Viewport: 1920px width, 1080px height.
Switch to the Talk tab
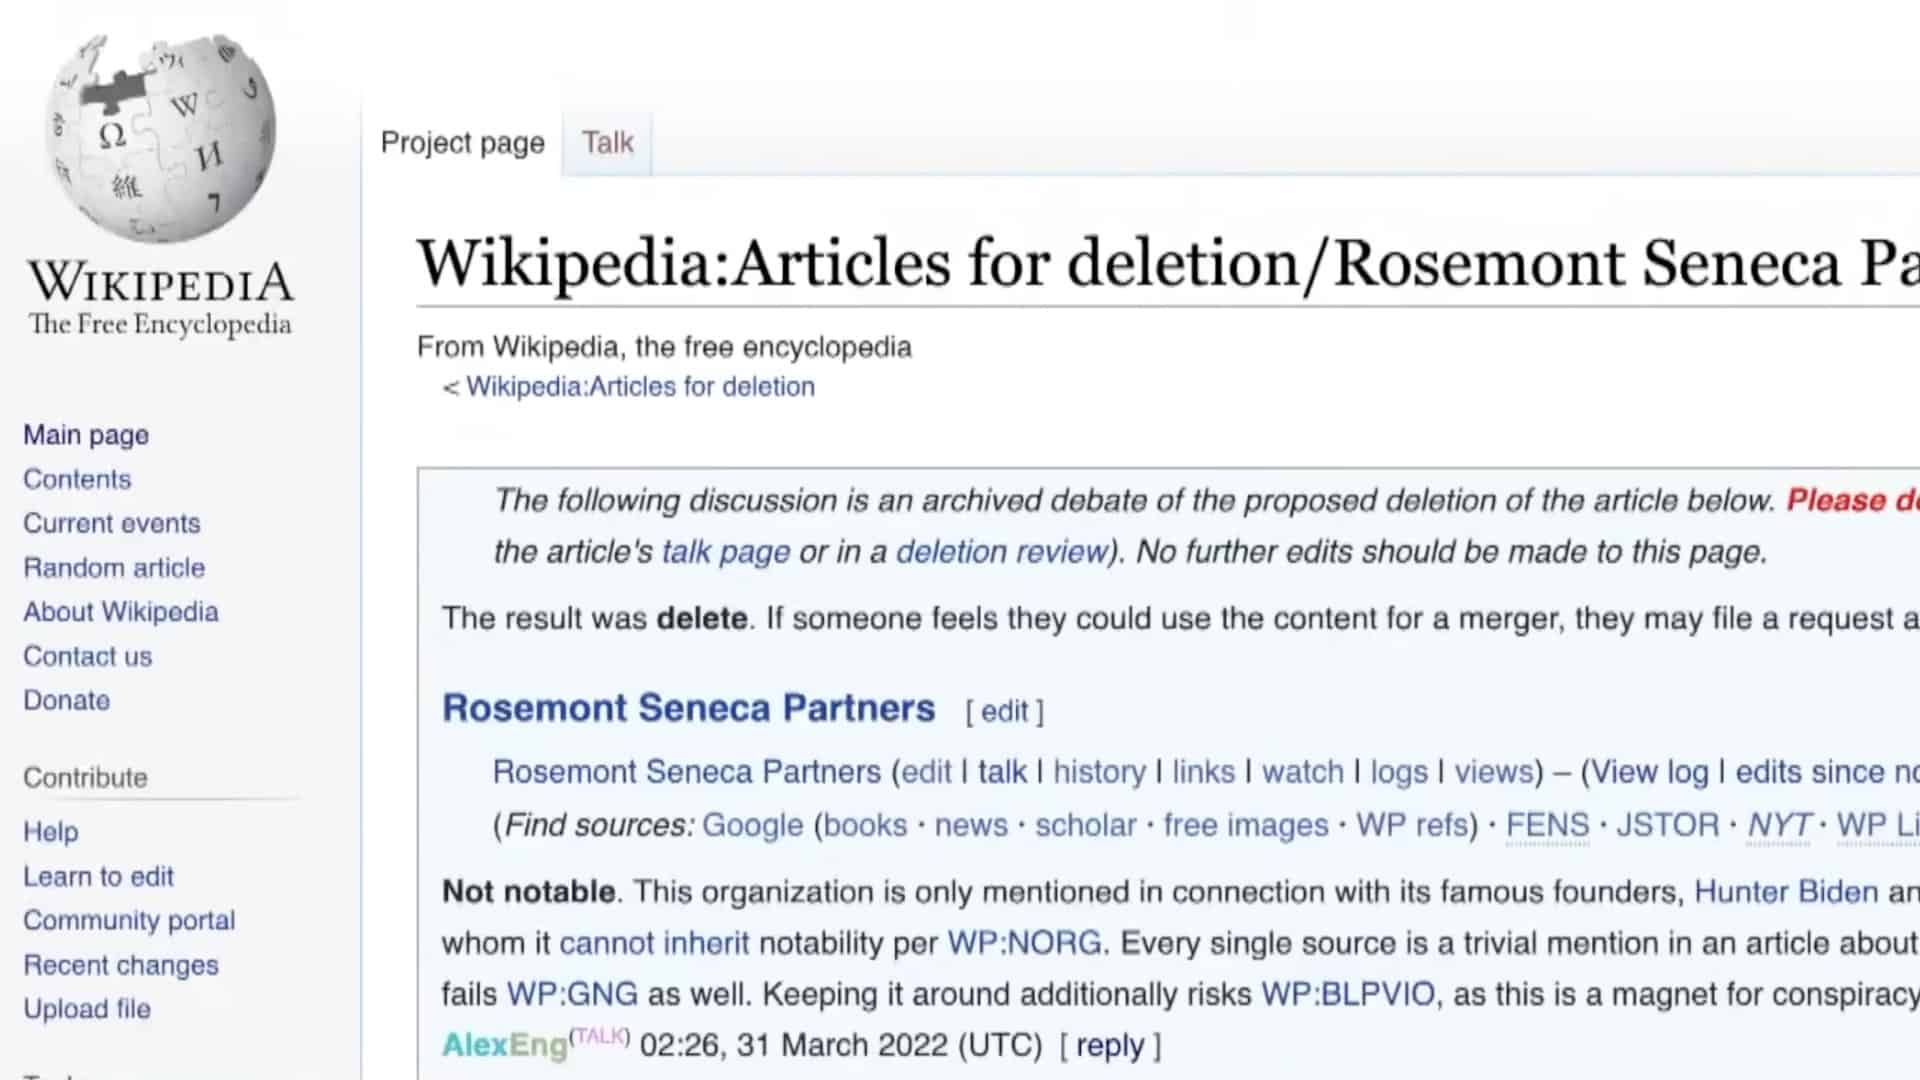608,143
